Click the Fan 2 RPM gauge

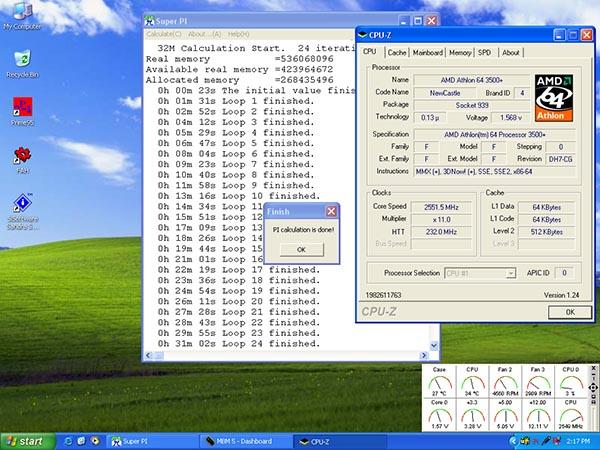tap(505, 381)
